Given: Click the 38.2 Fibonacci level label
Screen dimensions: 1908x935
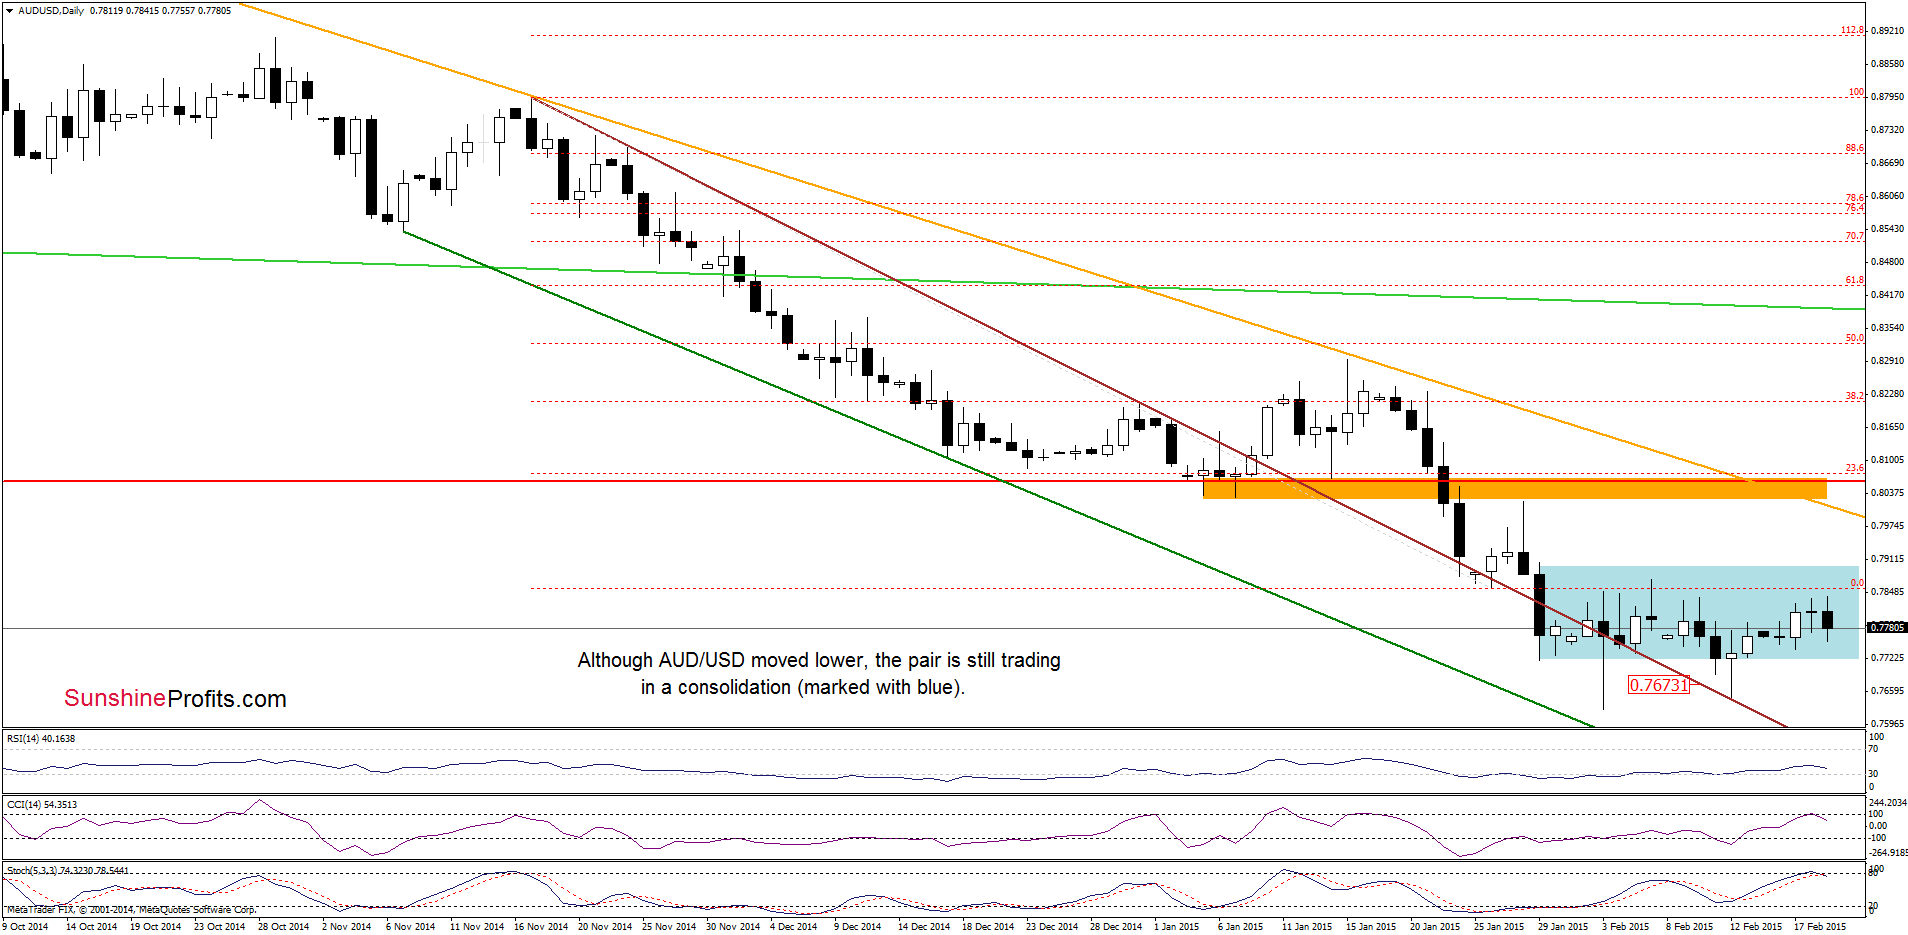Looking at the screenshot, I should tap(1854, 395).
